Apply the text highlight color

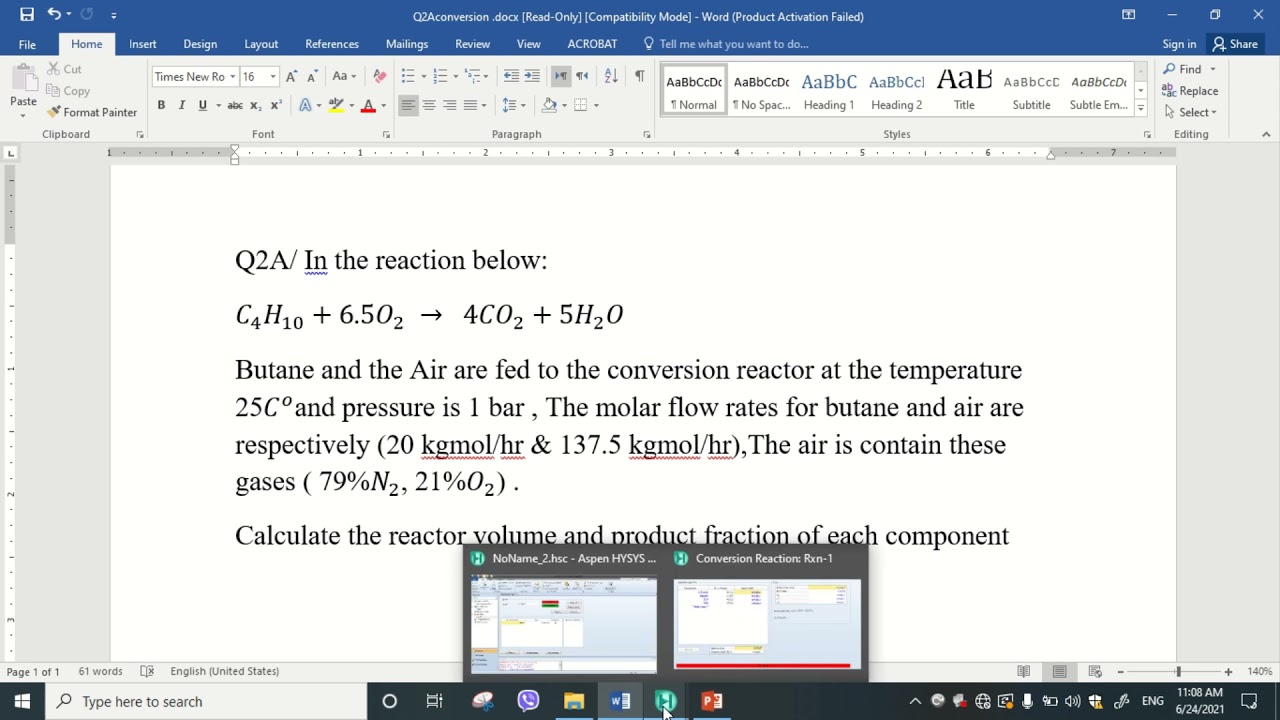(x=336, y=105)
